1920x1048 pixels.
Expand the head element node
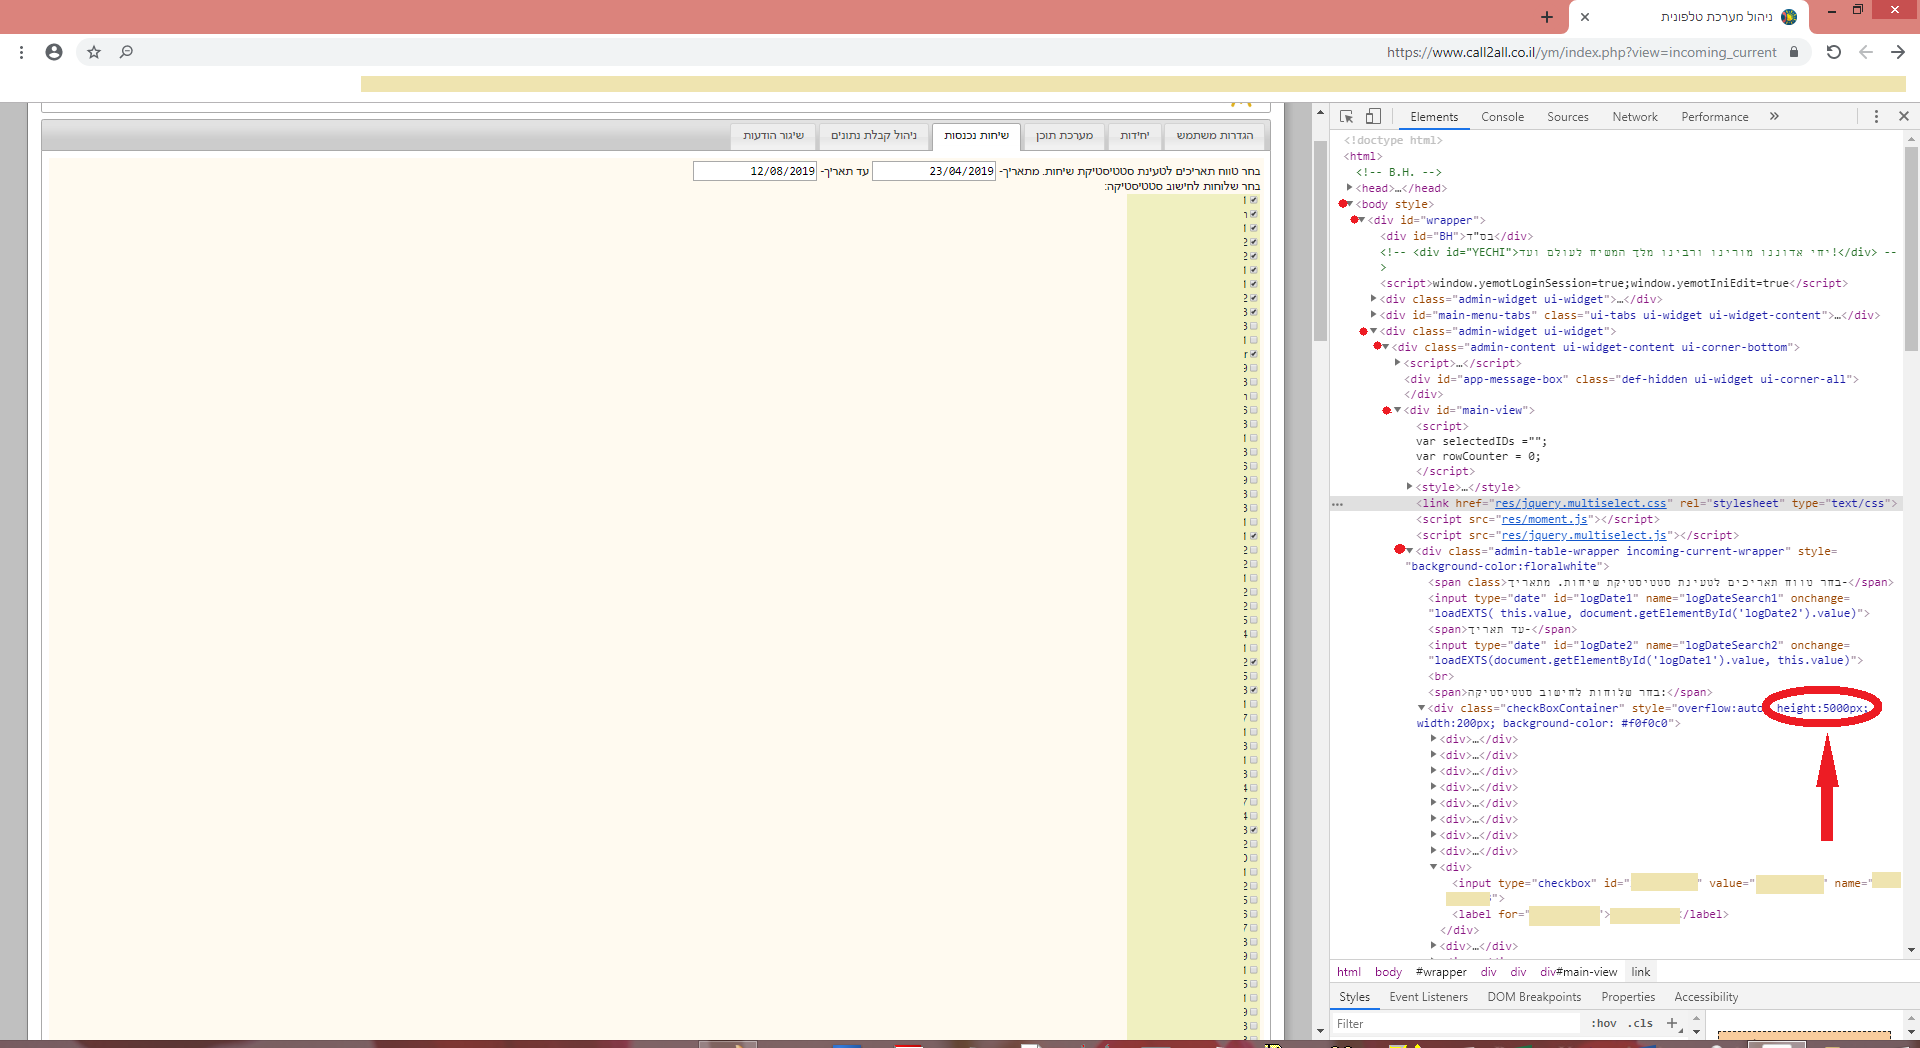click(x=1349, y=188)
